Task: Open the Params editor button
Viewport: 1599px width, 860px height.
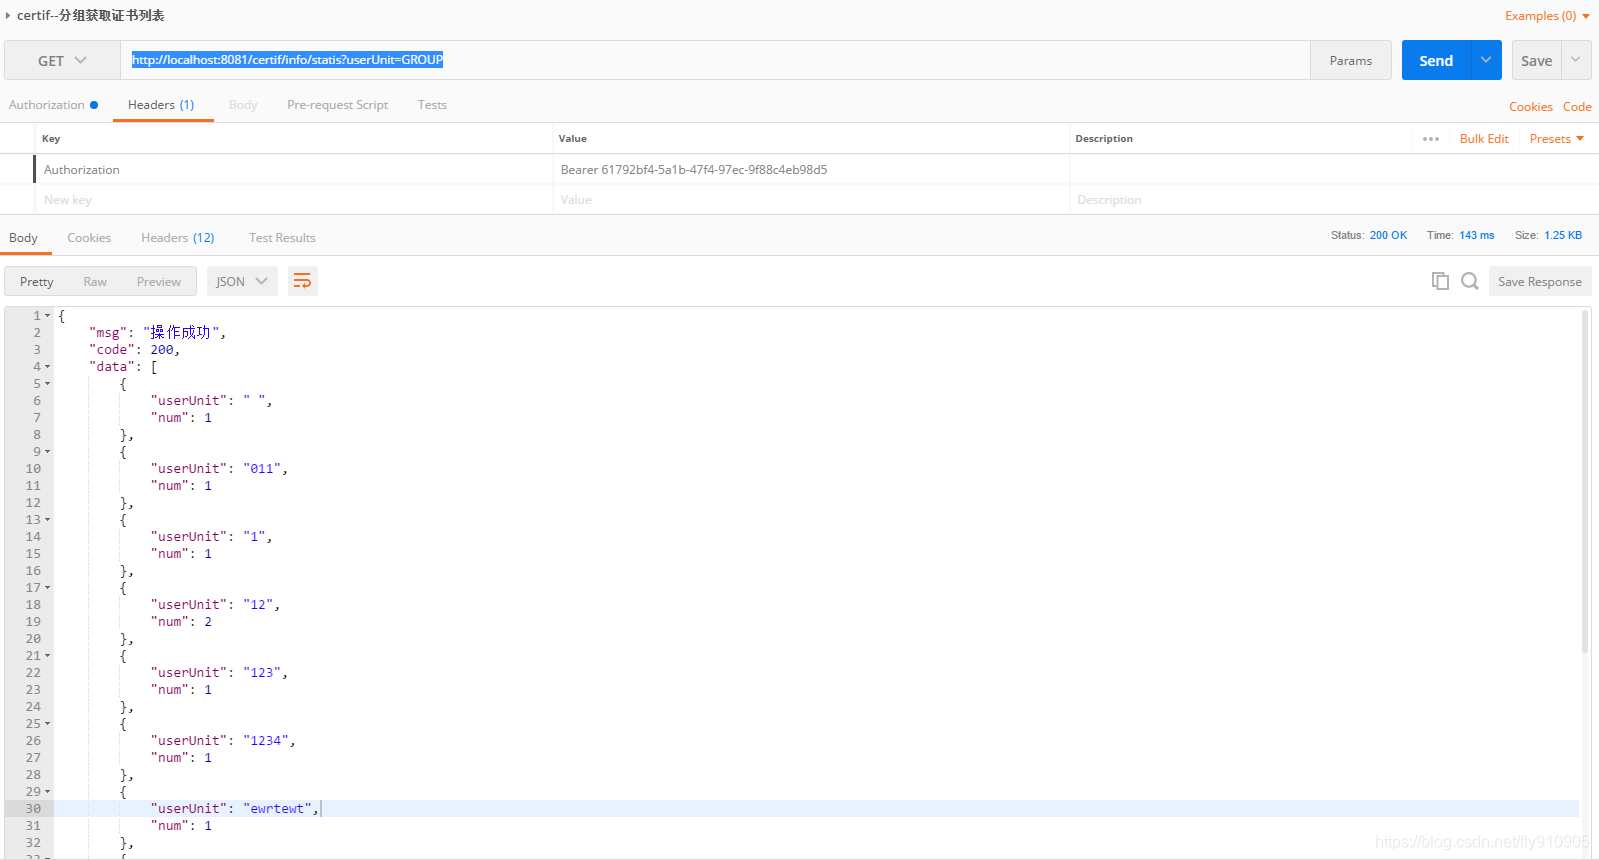Action: 1351,60
